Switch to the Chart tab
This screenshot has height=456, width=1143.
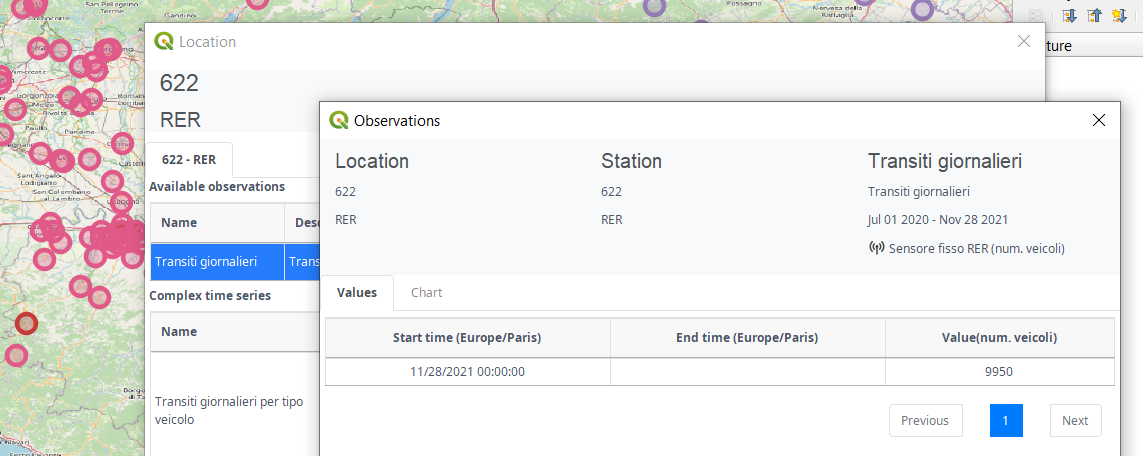pos(427,292)
